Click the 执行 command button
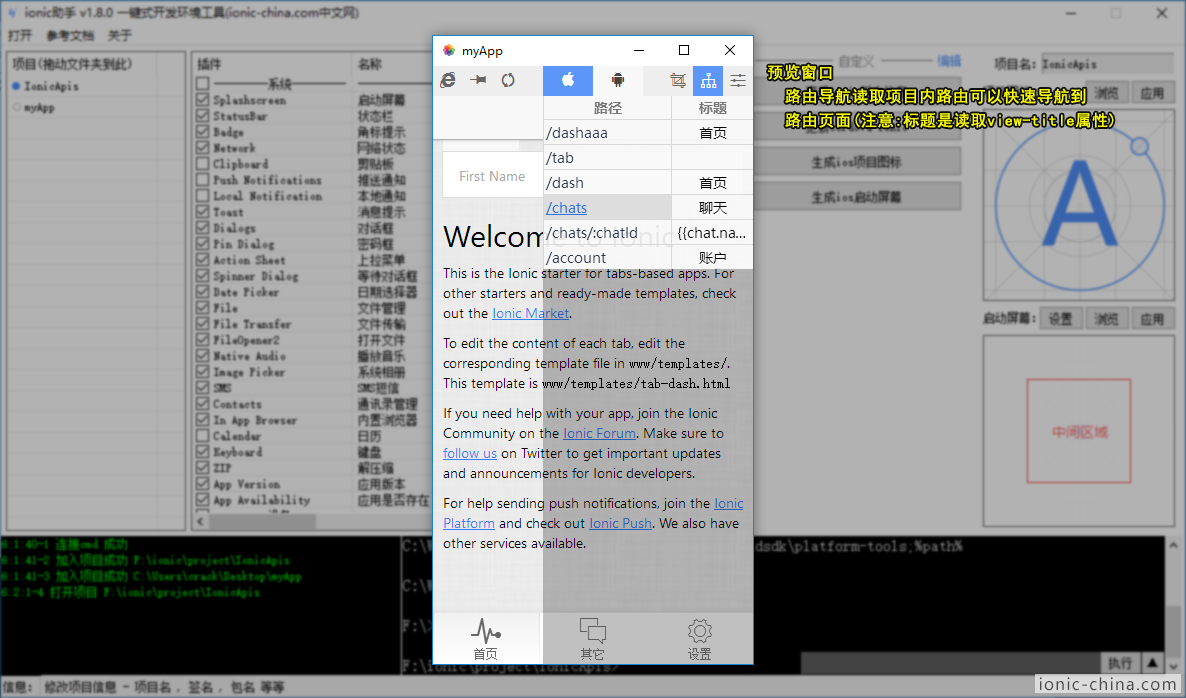This screenshot has width=1186, height=698. point(1119,662)
